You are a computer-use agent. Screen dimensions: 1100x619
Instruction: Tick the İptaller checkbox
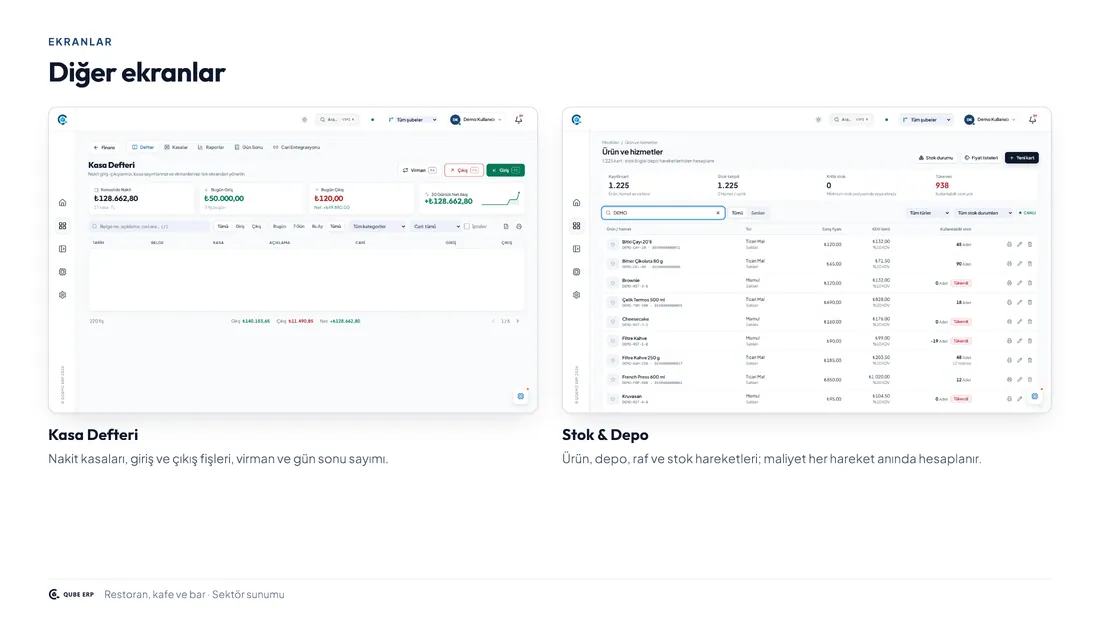(x=467, y=227)
